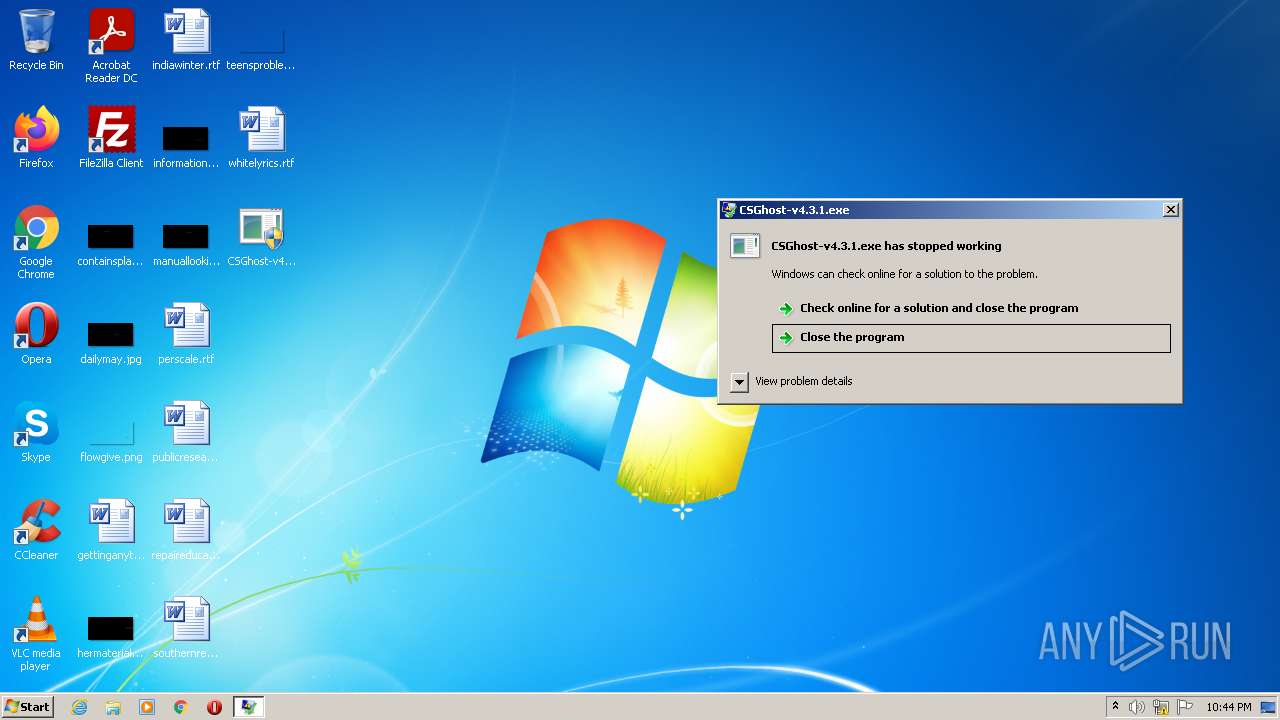Viewport: 1280px width, 720px height.
Task: Open Windows Explorer from taskbar
Action: [x=113, y=707]
